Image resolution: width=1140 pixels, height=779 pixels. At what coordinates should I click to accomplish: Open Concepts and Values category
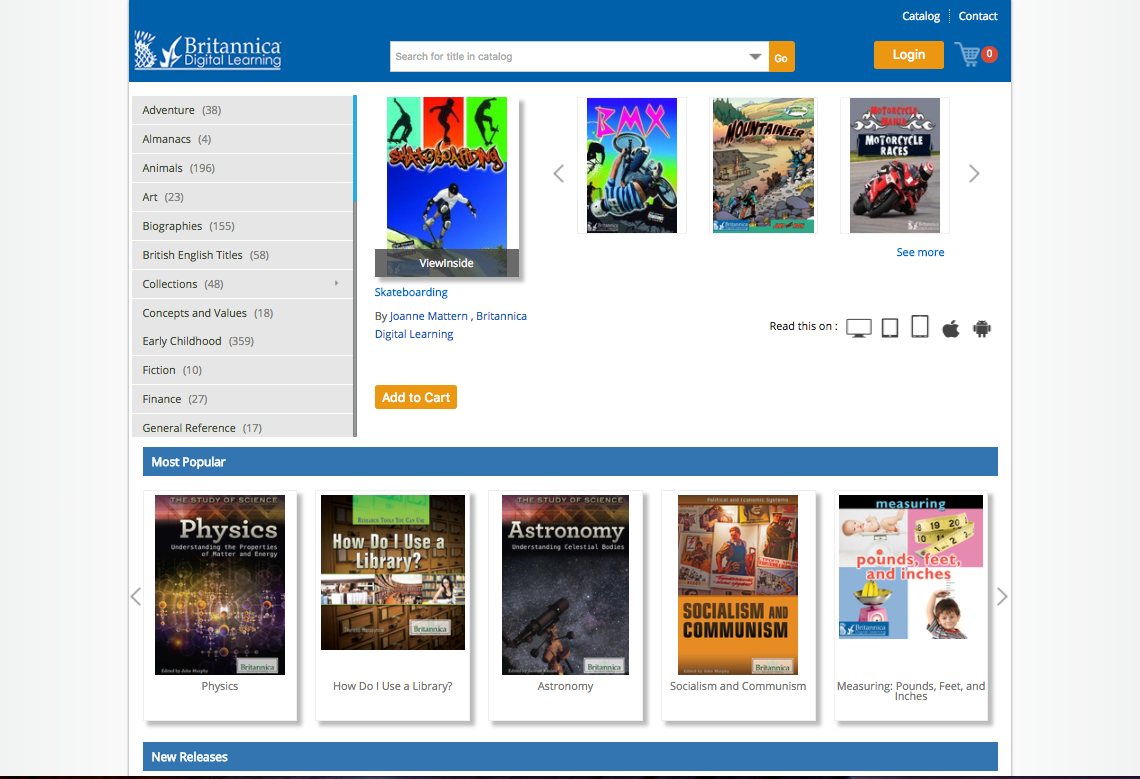[x=242, y=313]
